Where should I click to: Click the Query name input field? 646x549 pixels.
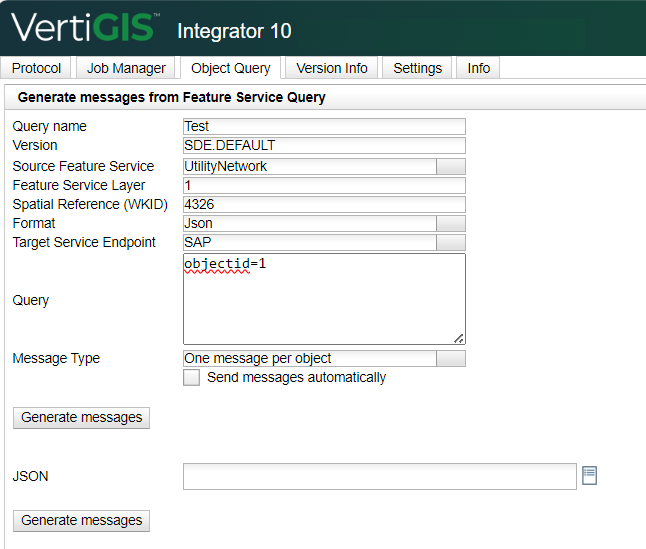(324, 126)
